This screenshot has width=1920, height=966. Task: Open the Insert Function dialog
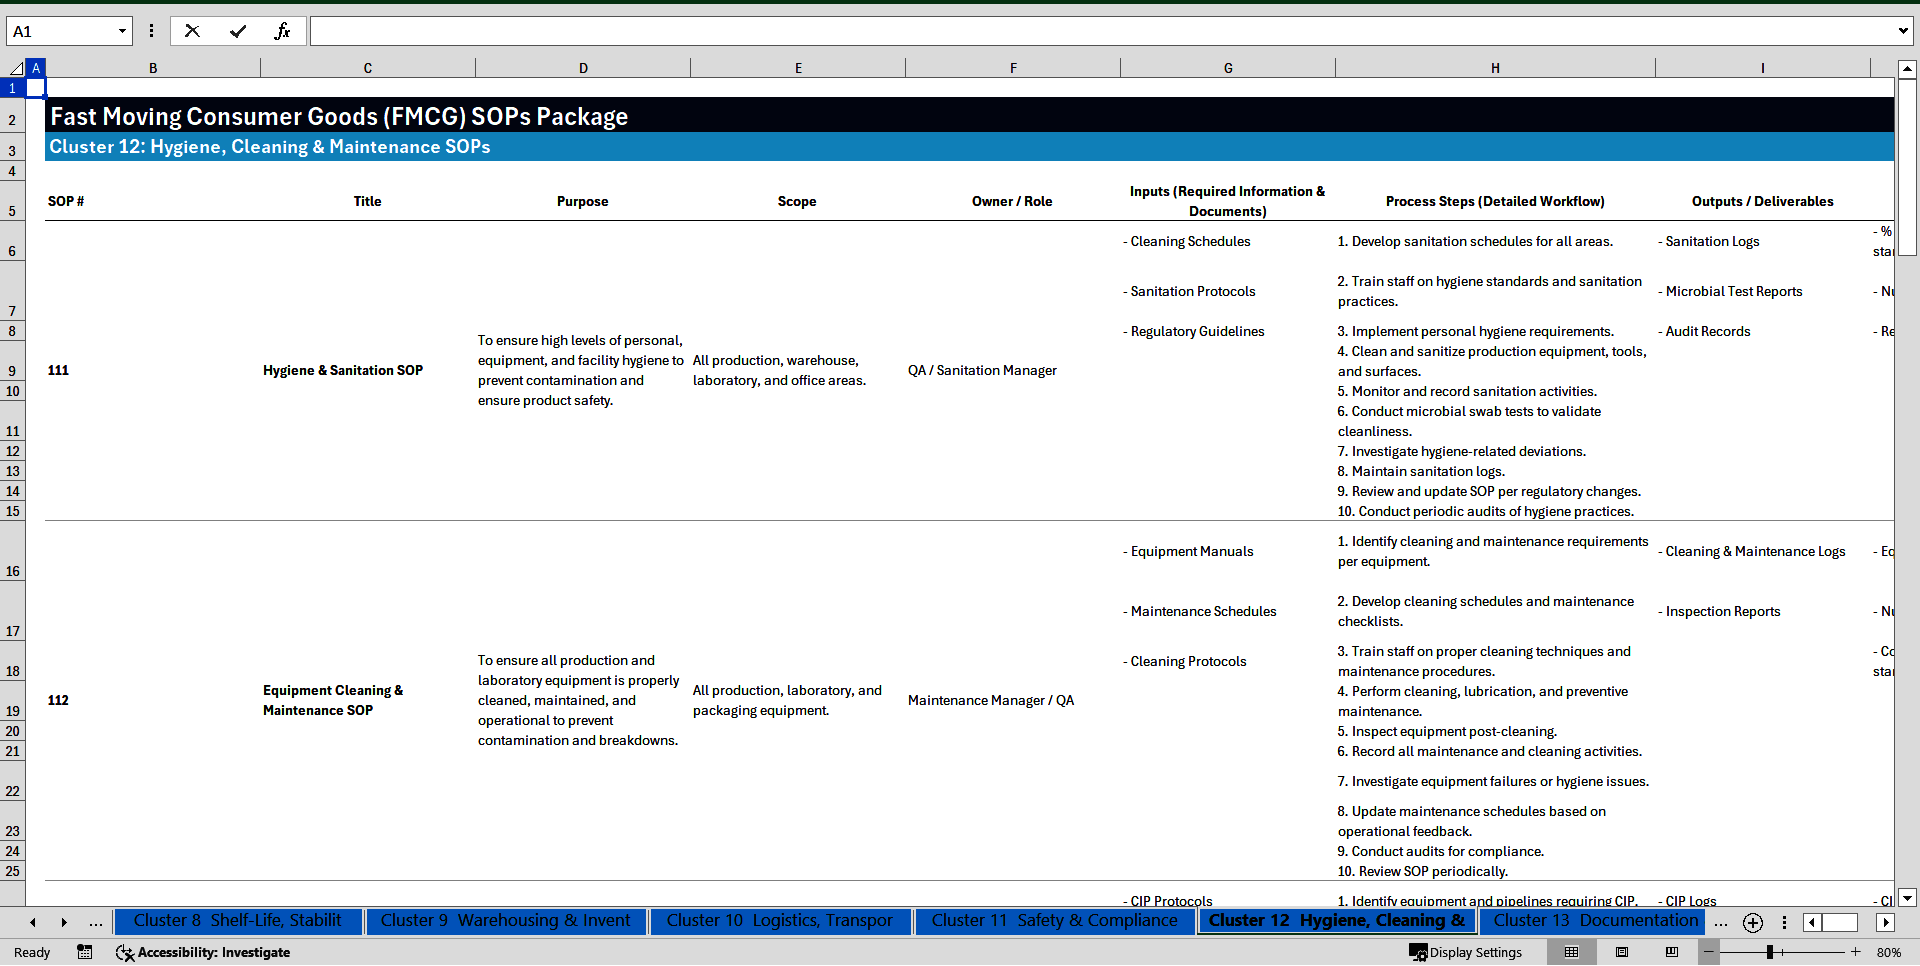click(284, 31)
